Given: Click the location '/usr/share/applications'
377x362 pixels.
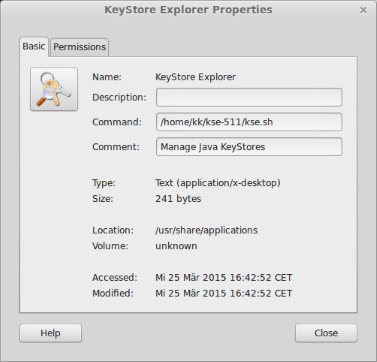Looking at the screenshot, I should tap(206, 230).
